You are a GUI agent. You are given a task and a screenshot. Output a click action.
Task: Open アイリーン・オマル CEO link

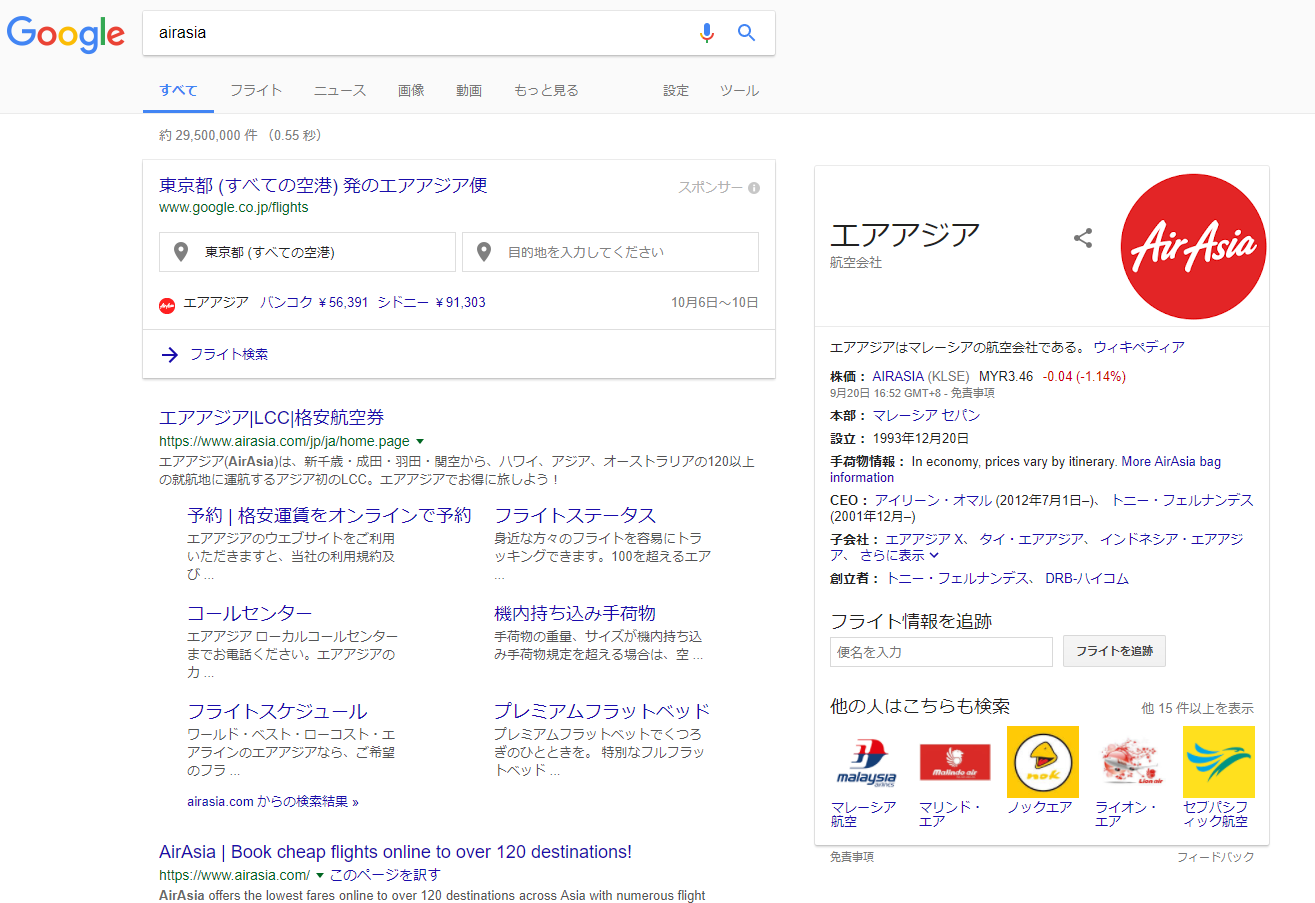(933, 500)
